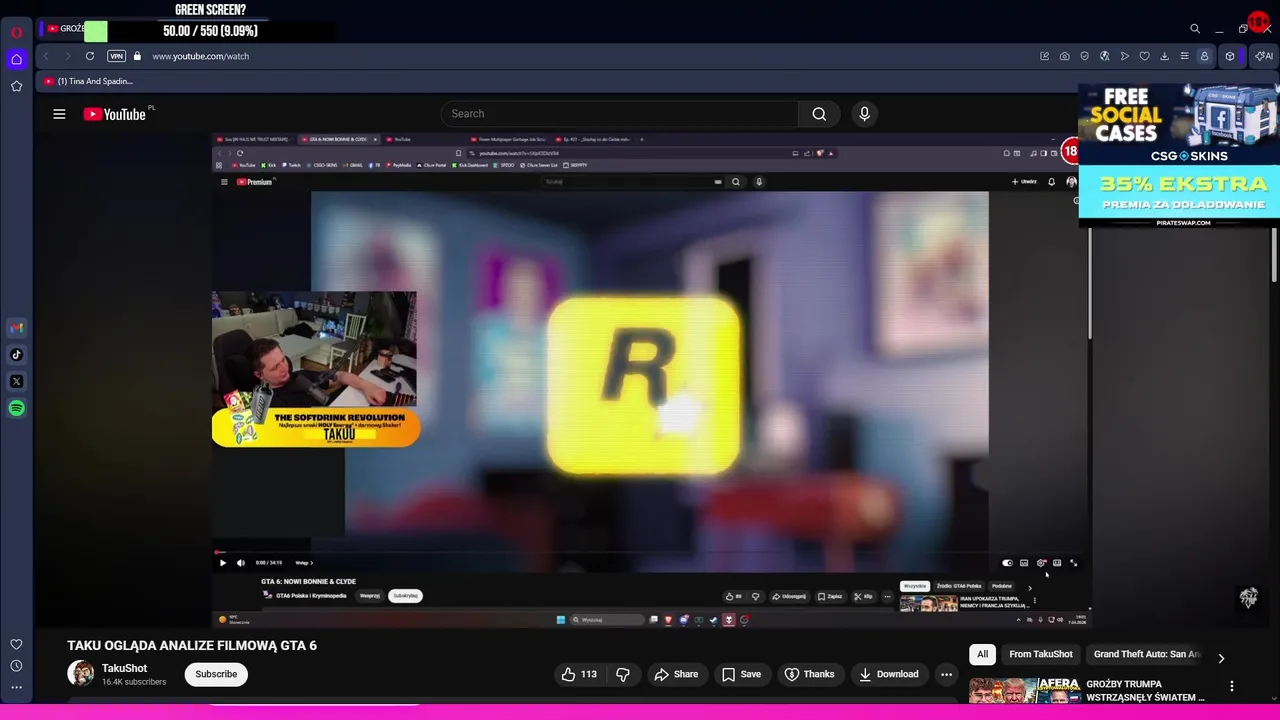1280x720 pixels.
Task: Open the multicolor app icon above TikTok in the sidebar
Action: [16, 328]
